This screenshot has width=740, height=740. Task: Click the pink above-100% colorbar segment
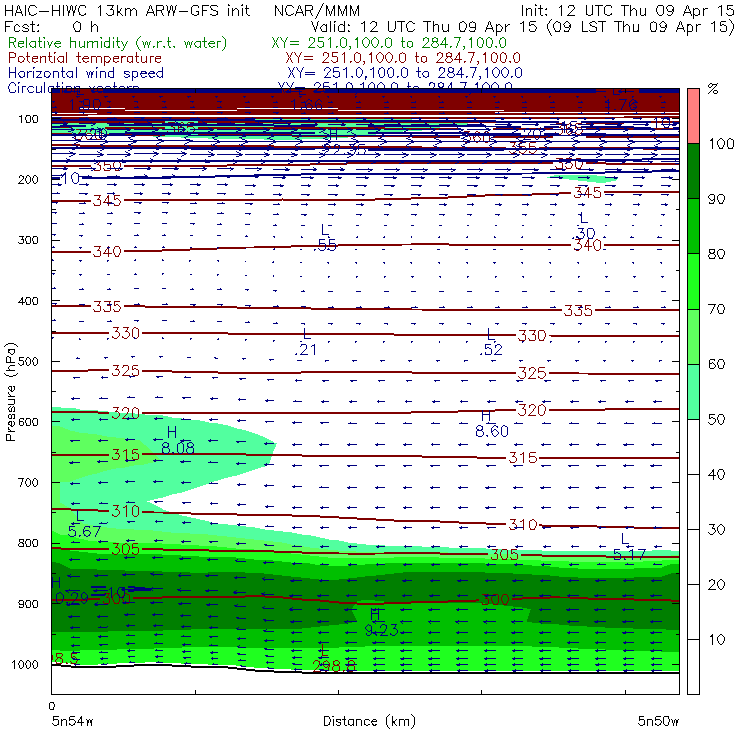point(693,116)
